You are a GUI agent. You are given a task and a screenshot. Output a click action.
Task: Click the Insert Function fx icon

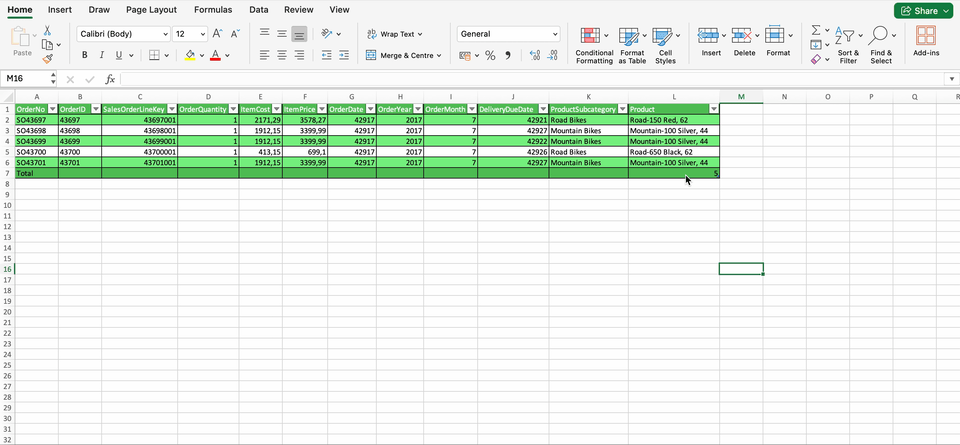[110, 79]
